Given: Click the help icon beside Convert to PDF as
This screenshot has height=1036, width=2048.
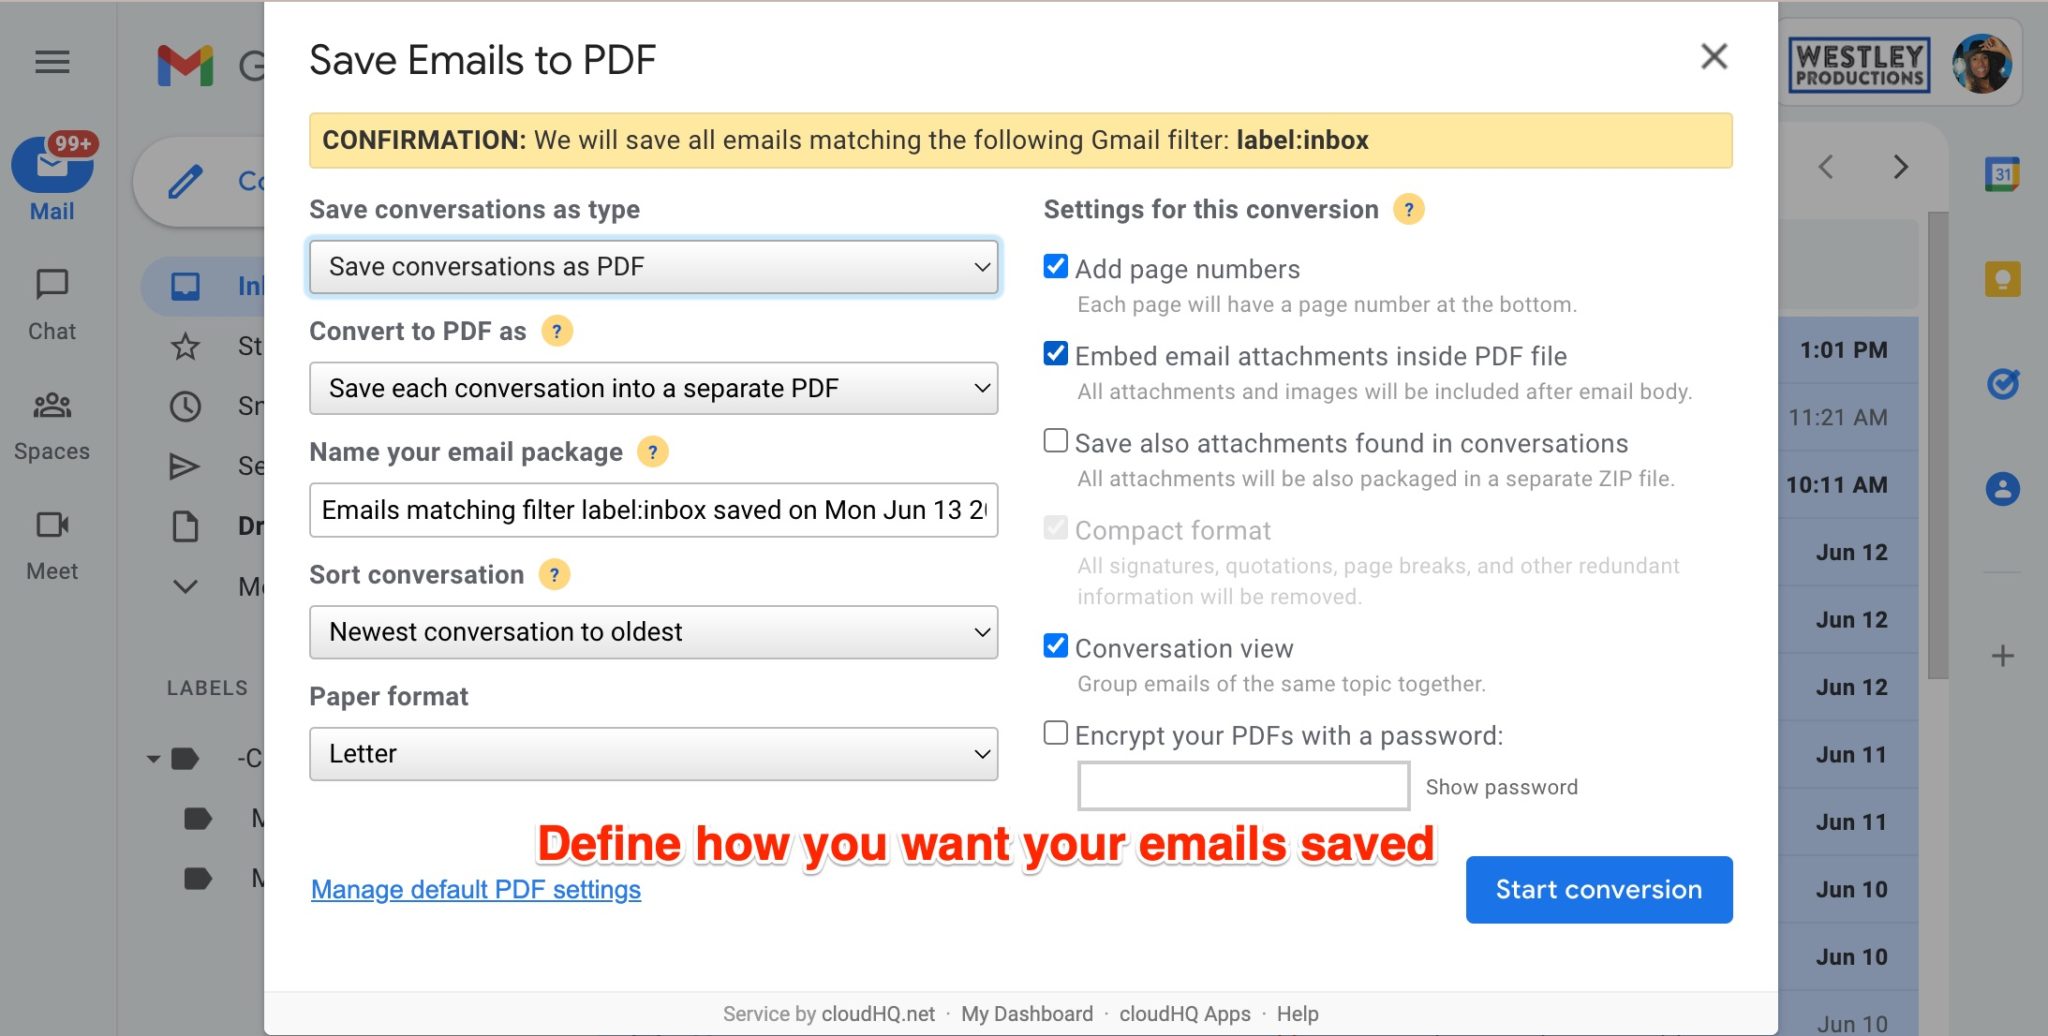Looking at the screenshot, I should click(x=557, y=331).
